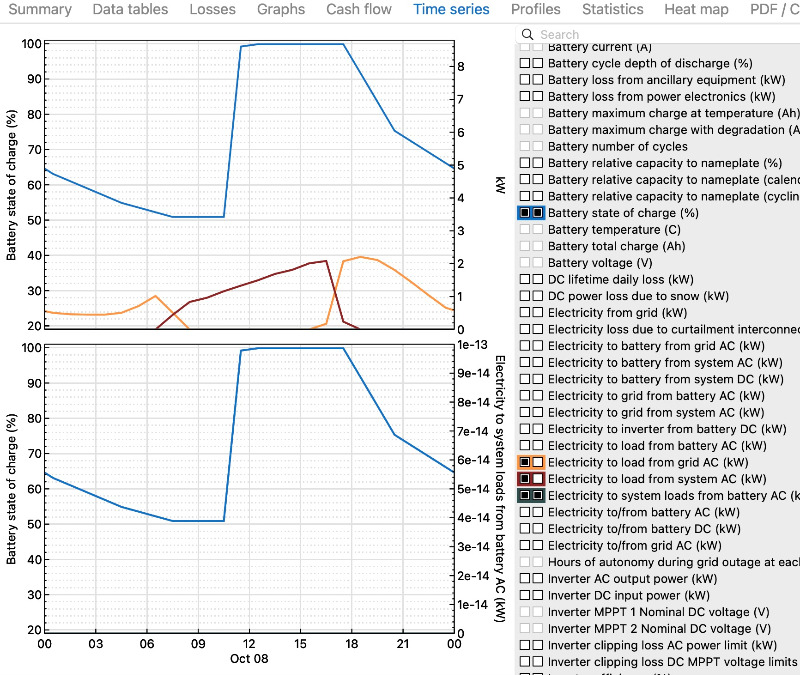This screenshot has width=800, height=675.
Task: Switch to the Statistics tab
Action: click(613, 10)
